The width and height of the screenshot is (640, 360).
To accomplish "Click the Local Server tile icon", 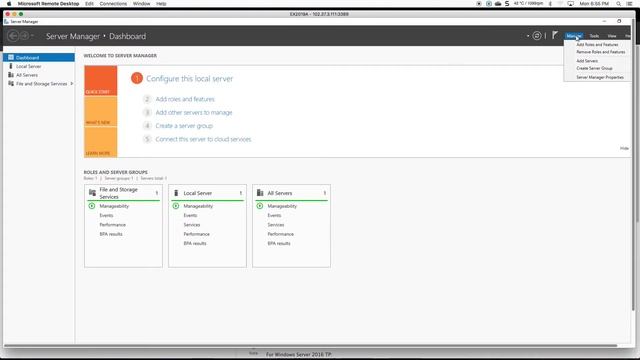I will [176, 193].
